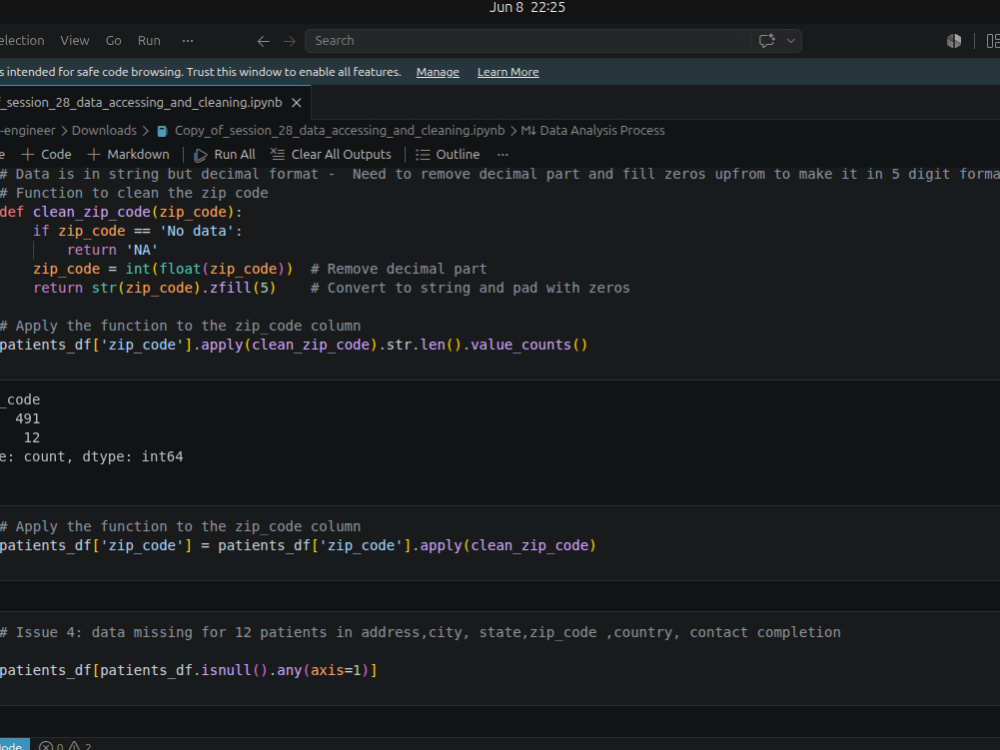
Task: Toggle the layout customization icon
Action: pos(993,41)
